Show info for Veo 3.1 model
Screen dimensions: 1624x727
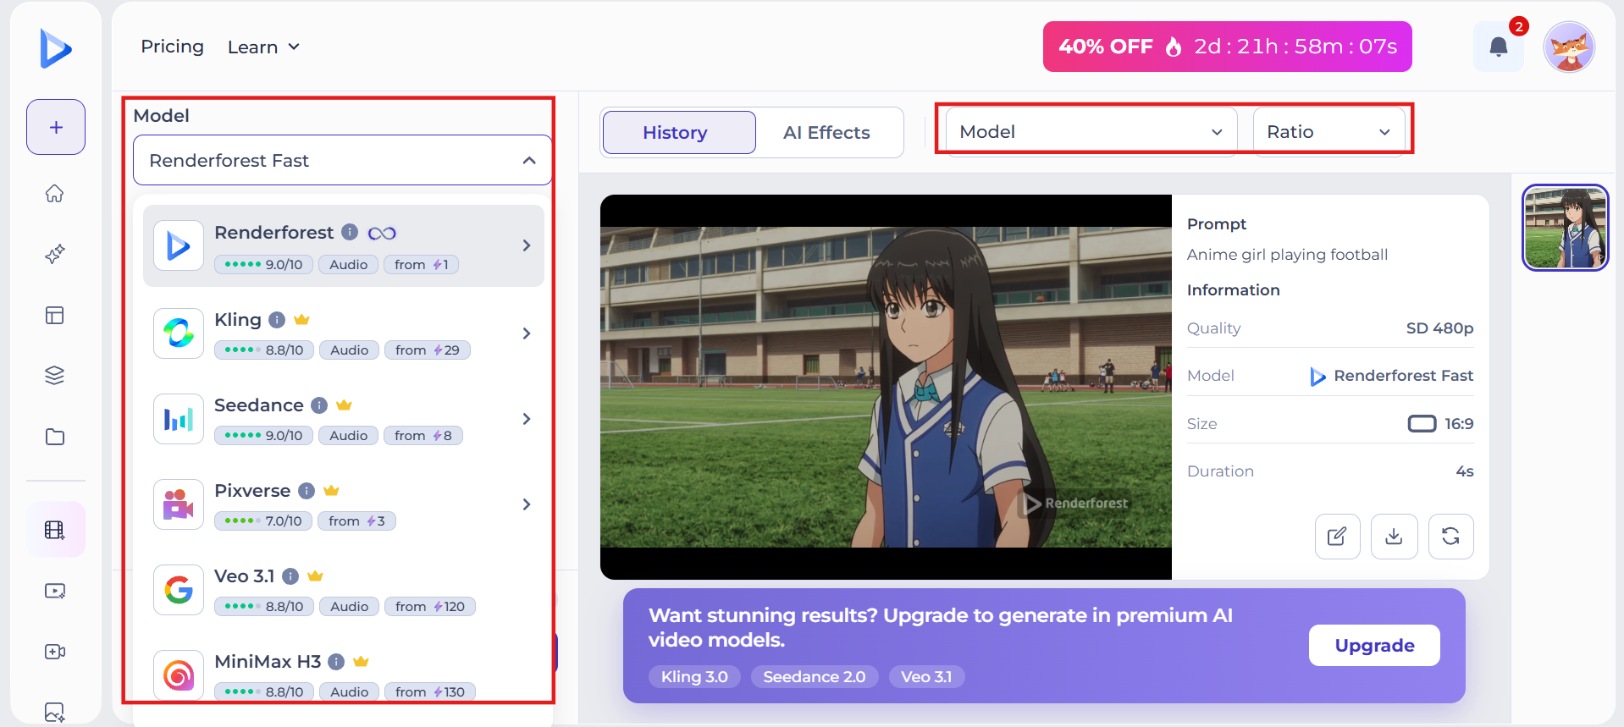(290, 576)
